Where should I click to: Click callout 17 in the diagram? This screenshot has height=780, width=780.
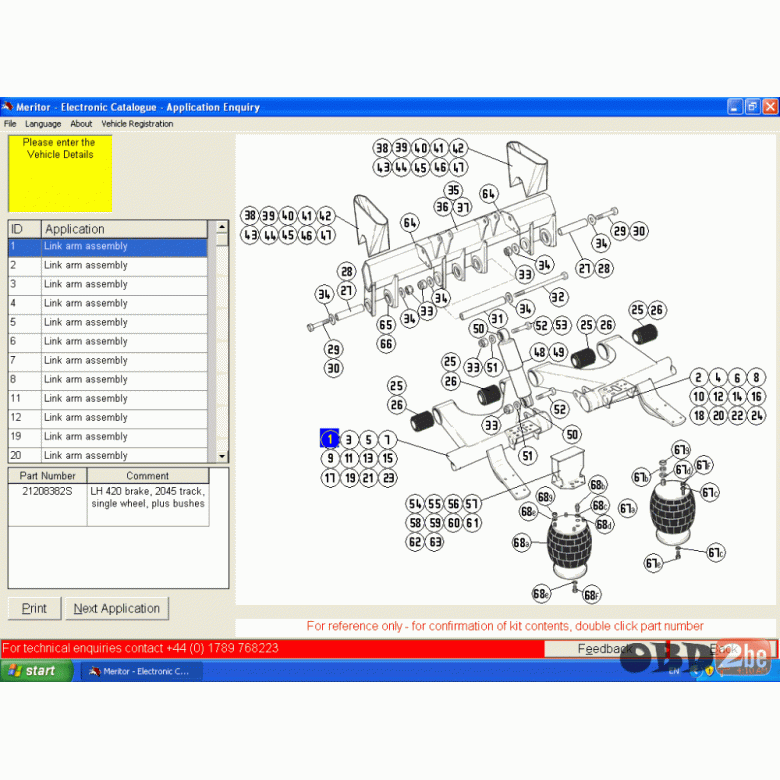point(330,478)
